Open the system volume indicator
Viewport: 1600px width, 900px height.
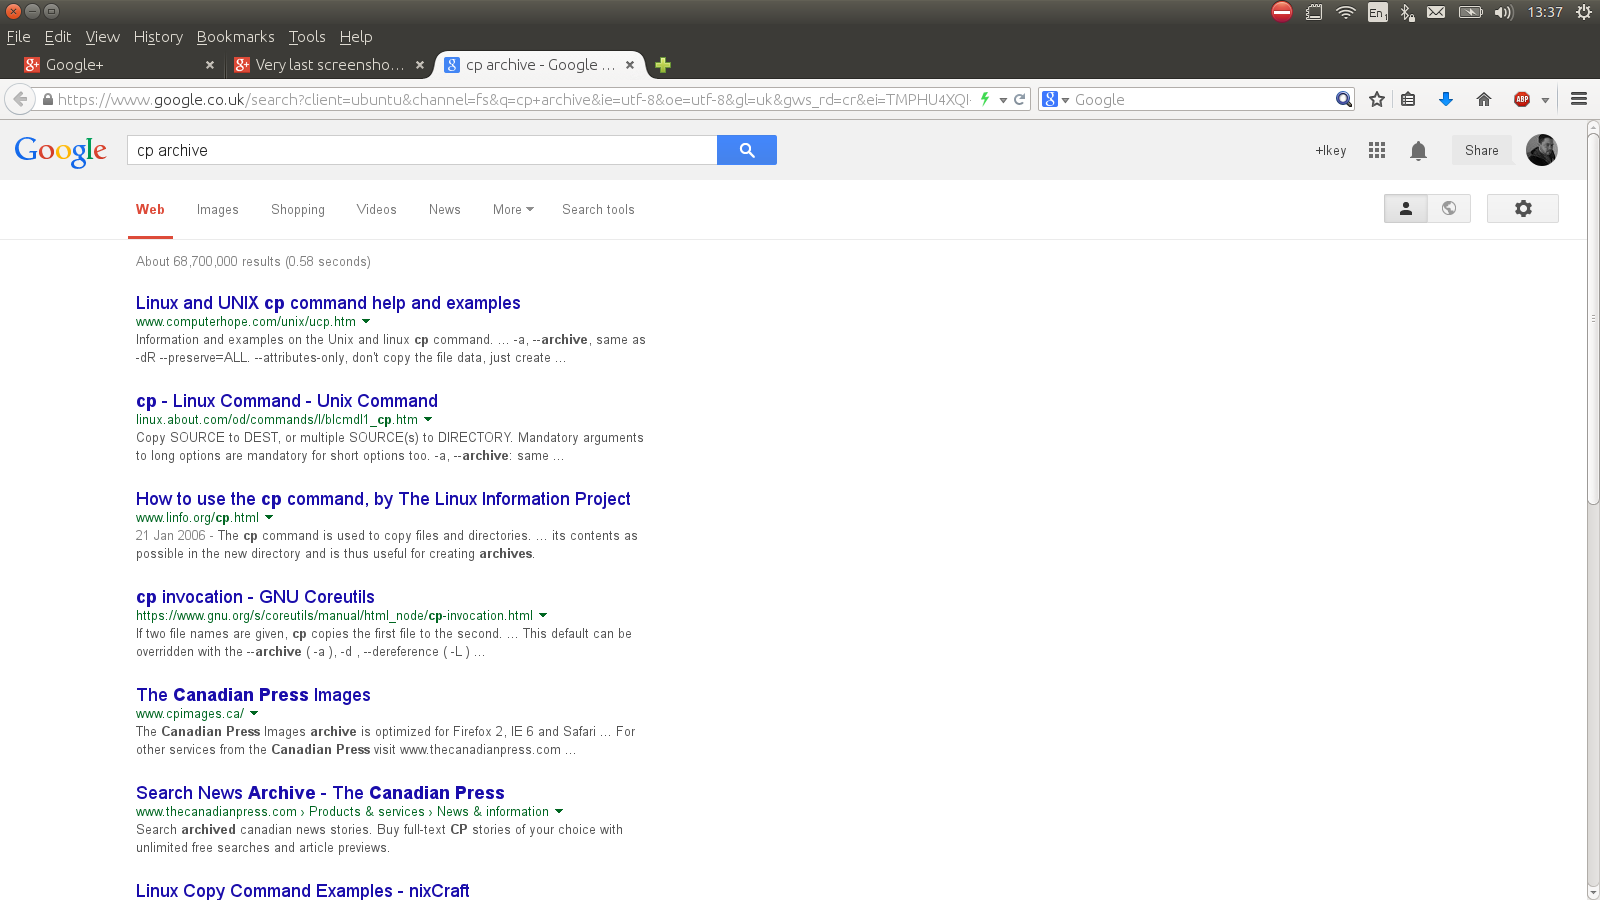pyautogui.click(x=1503, y=12)
